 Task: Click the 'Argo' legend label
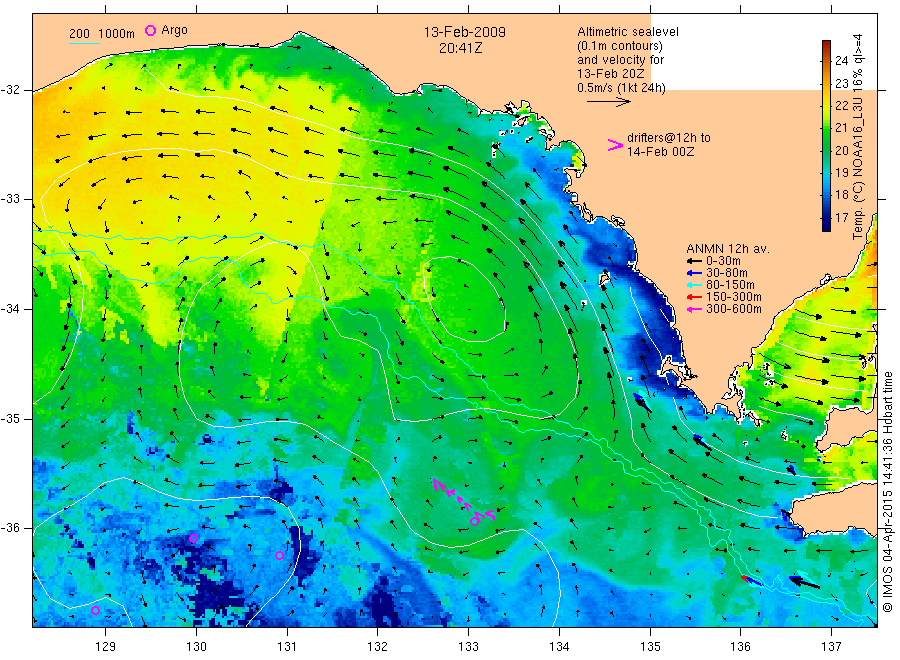[x=174, y=30]
